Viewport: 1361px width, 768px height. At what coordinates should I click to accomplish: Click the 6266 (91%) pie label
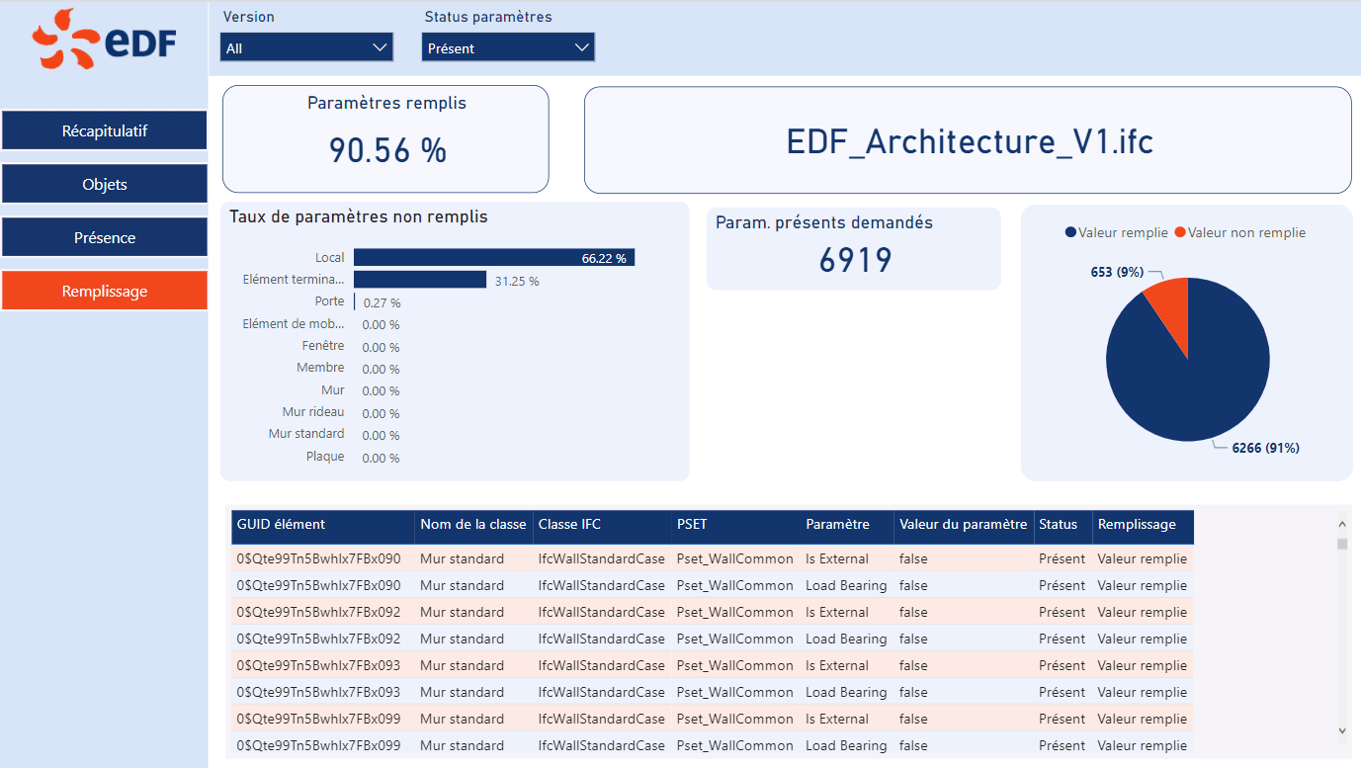point(1265,448)
